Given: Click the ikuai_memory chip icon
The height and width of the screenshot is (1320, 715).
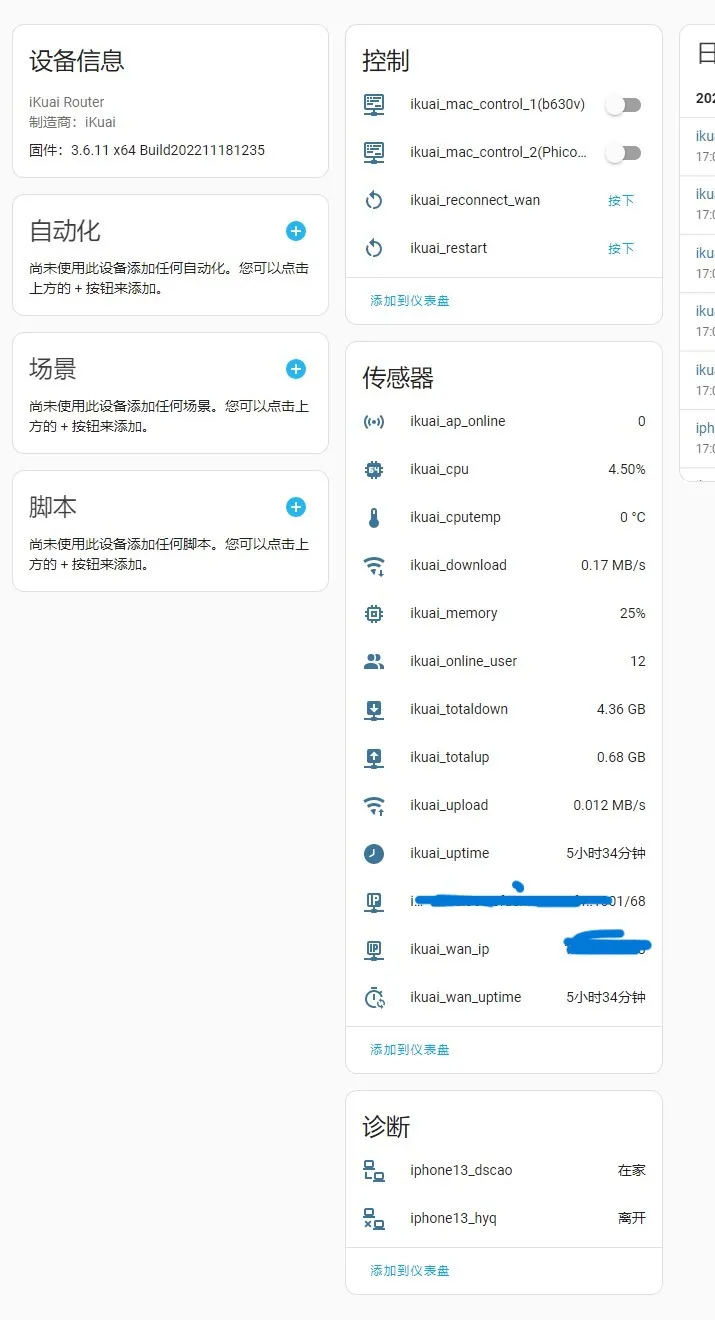Looking at the screenshot, I should point(374,613).
